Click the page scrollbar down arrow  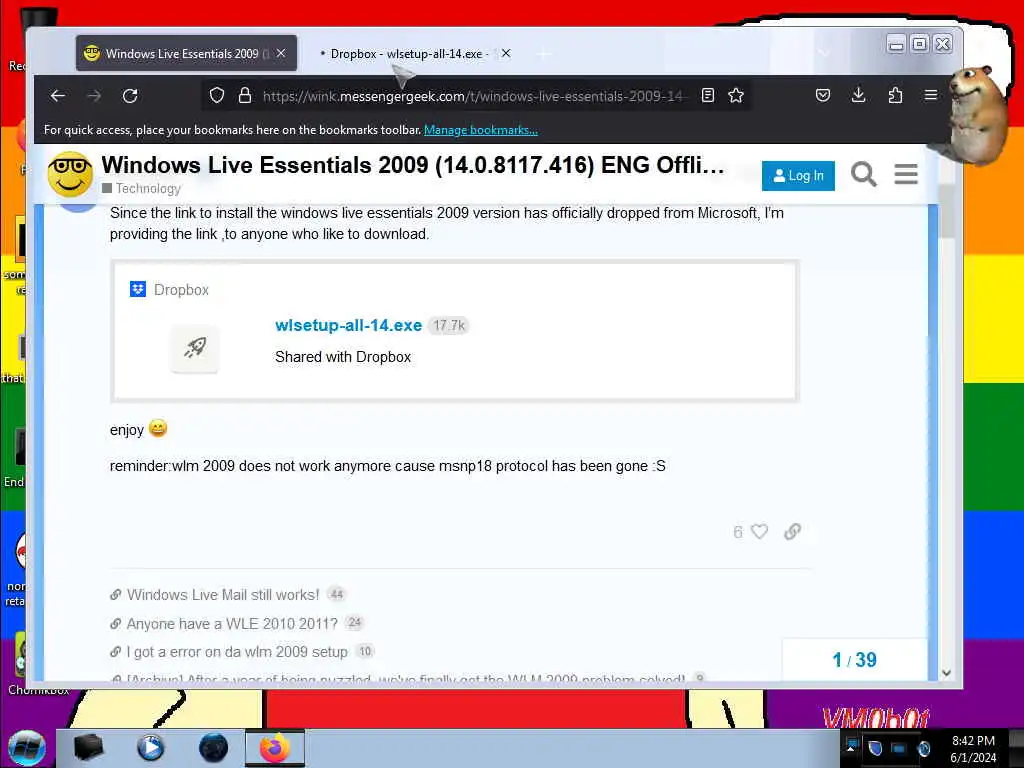[x=946, y=673]
